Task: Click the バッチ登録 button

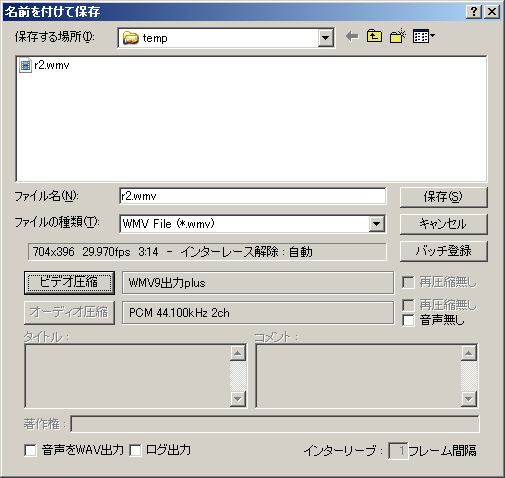Action: pos(443,251)
